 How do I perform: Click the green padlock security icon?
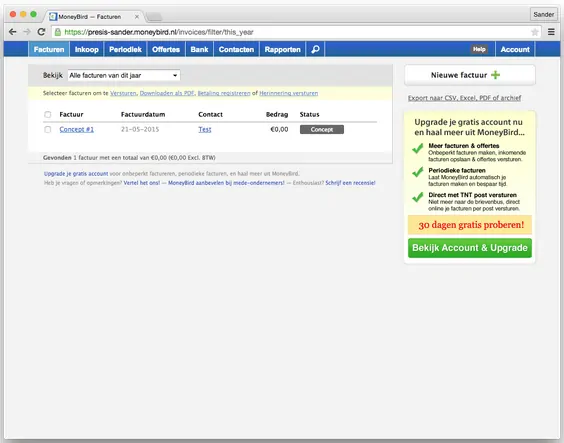pos(58,32)
